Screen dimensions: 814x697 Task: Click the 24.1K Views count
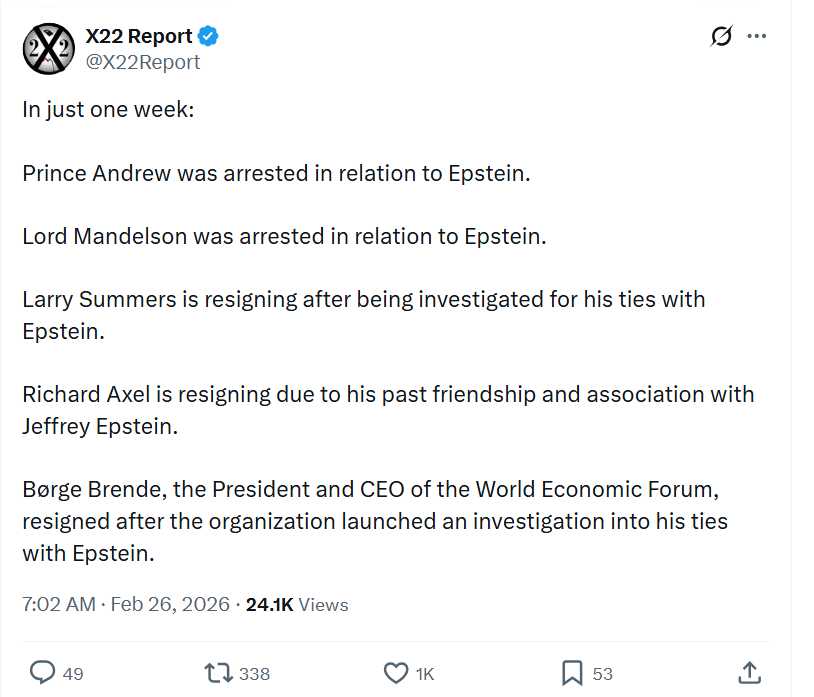tap(296, 604)
